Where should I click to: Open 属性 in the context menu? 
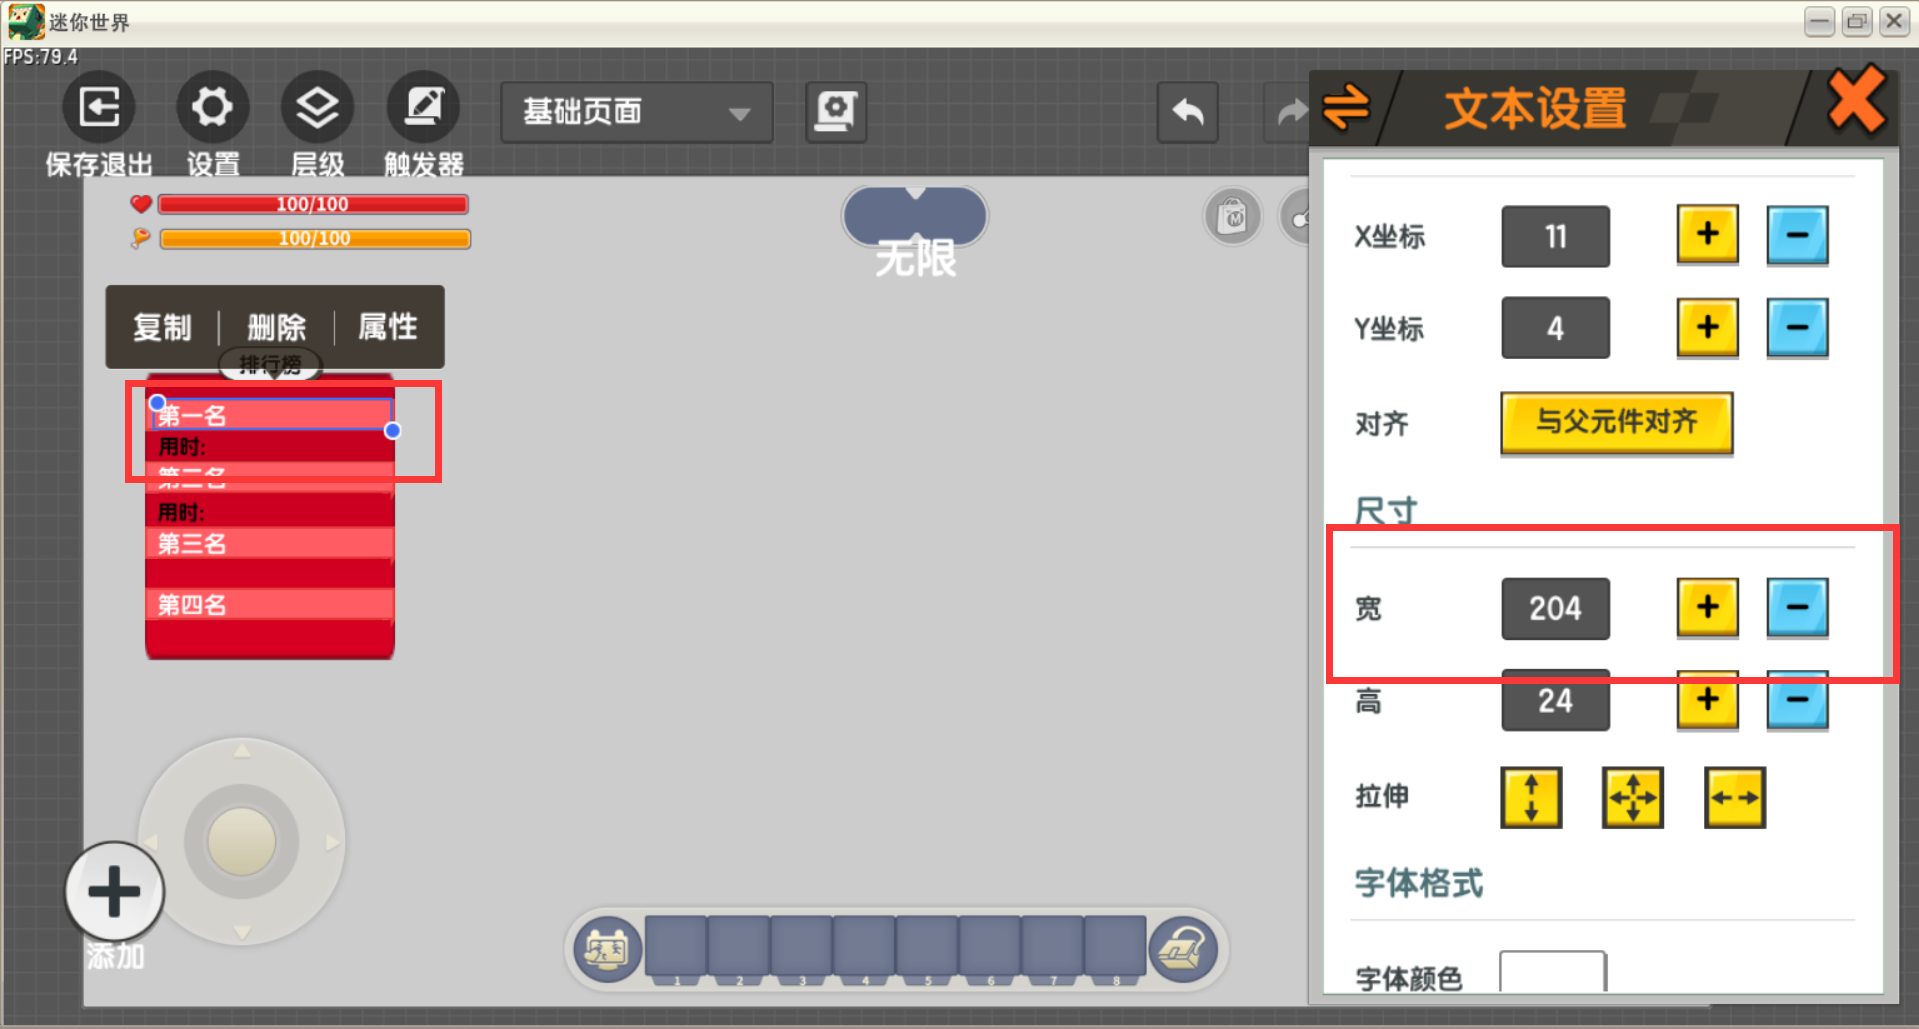click(x=388, y=327)
